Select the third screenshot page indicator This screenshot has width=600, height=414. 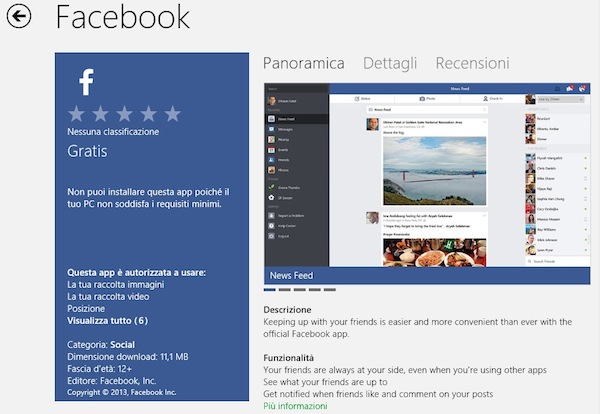pos(300,290)
